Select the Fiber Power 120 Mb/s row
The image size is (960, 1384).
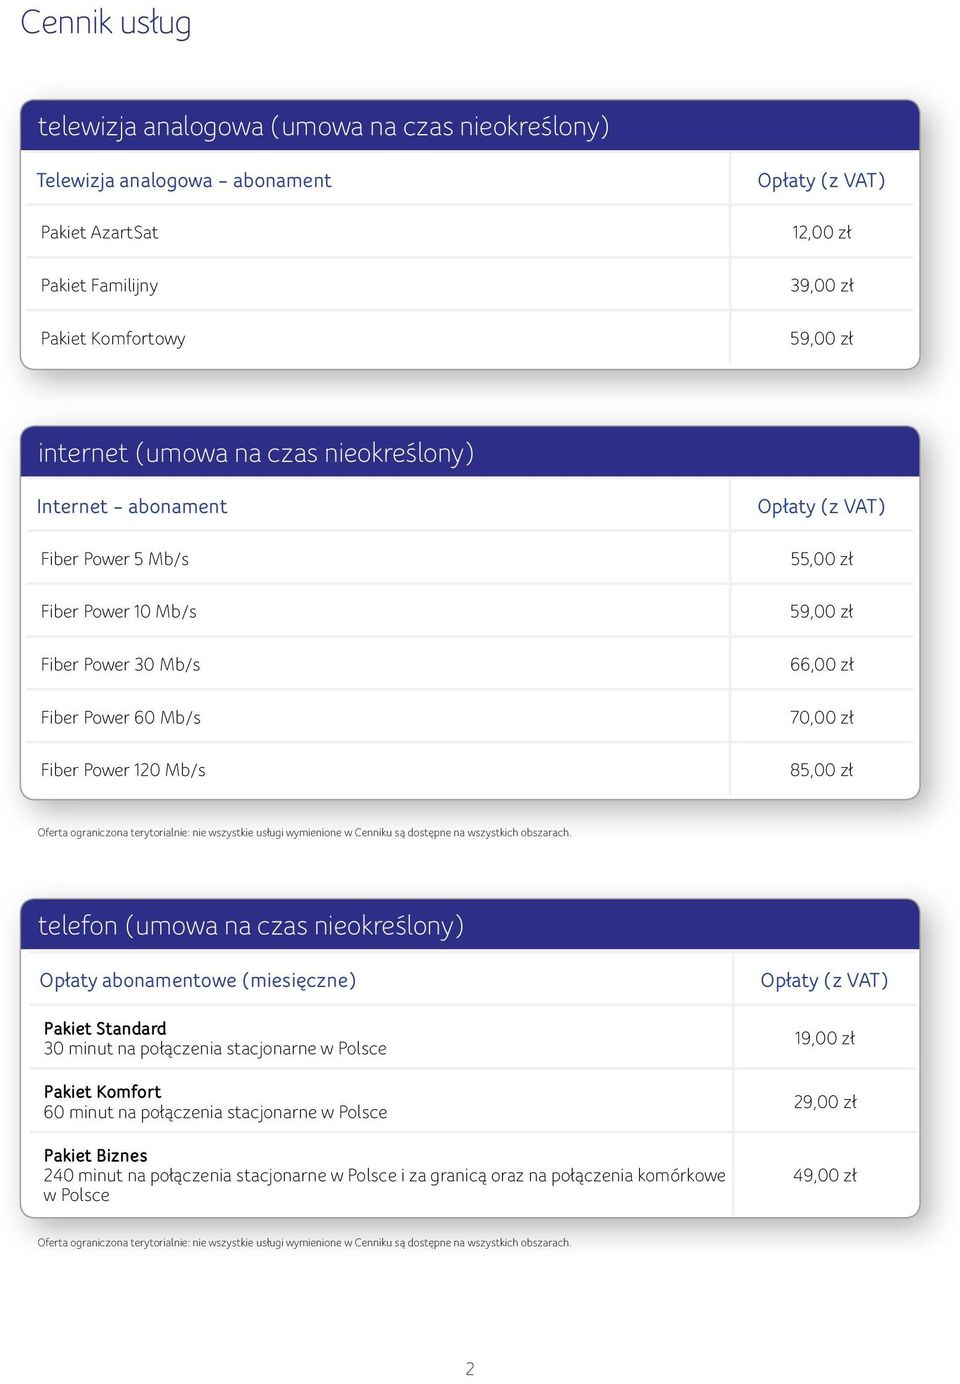pyautogui.click(x=470, y=770)
